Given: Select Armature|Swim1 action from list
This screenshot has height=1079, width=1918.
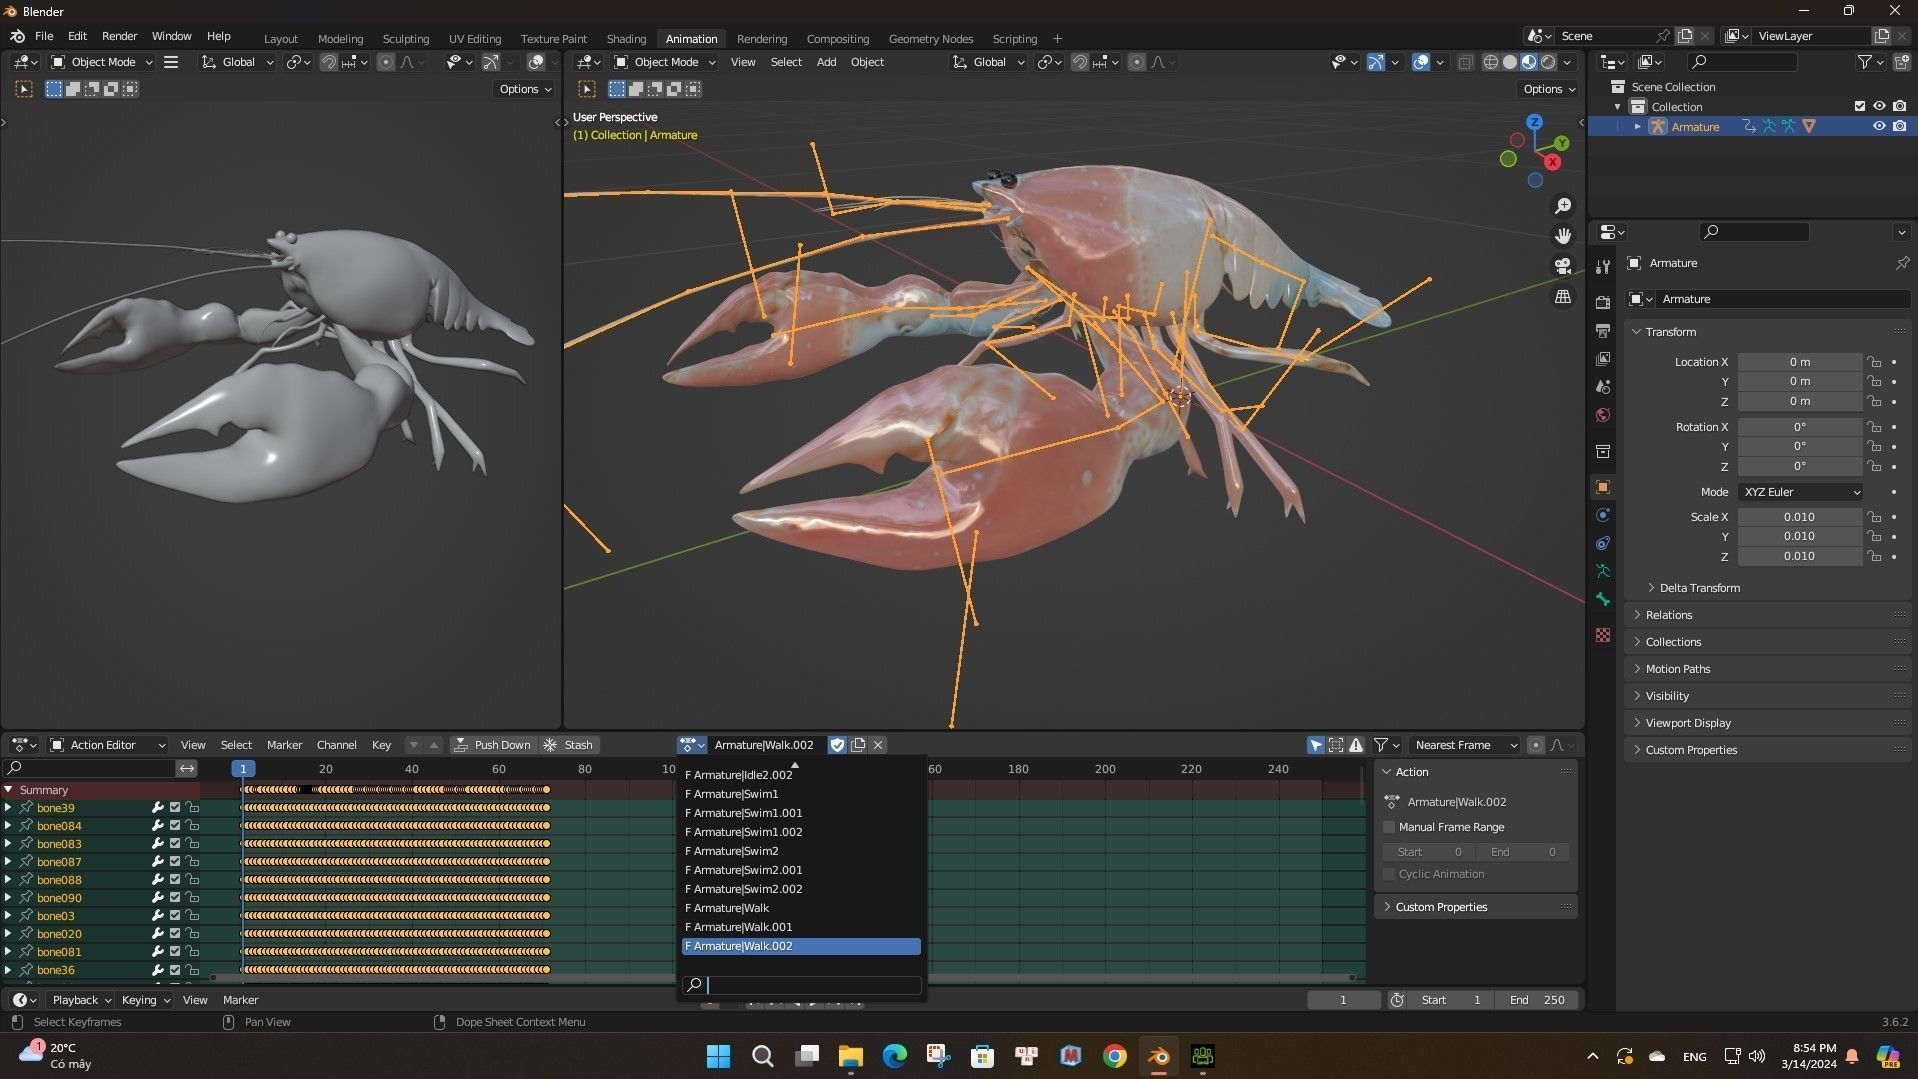Looking at the screenshot, I should tap(800, 794).
